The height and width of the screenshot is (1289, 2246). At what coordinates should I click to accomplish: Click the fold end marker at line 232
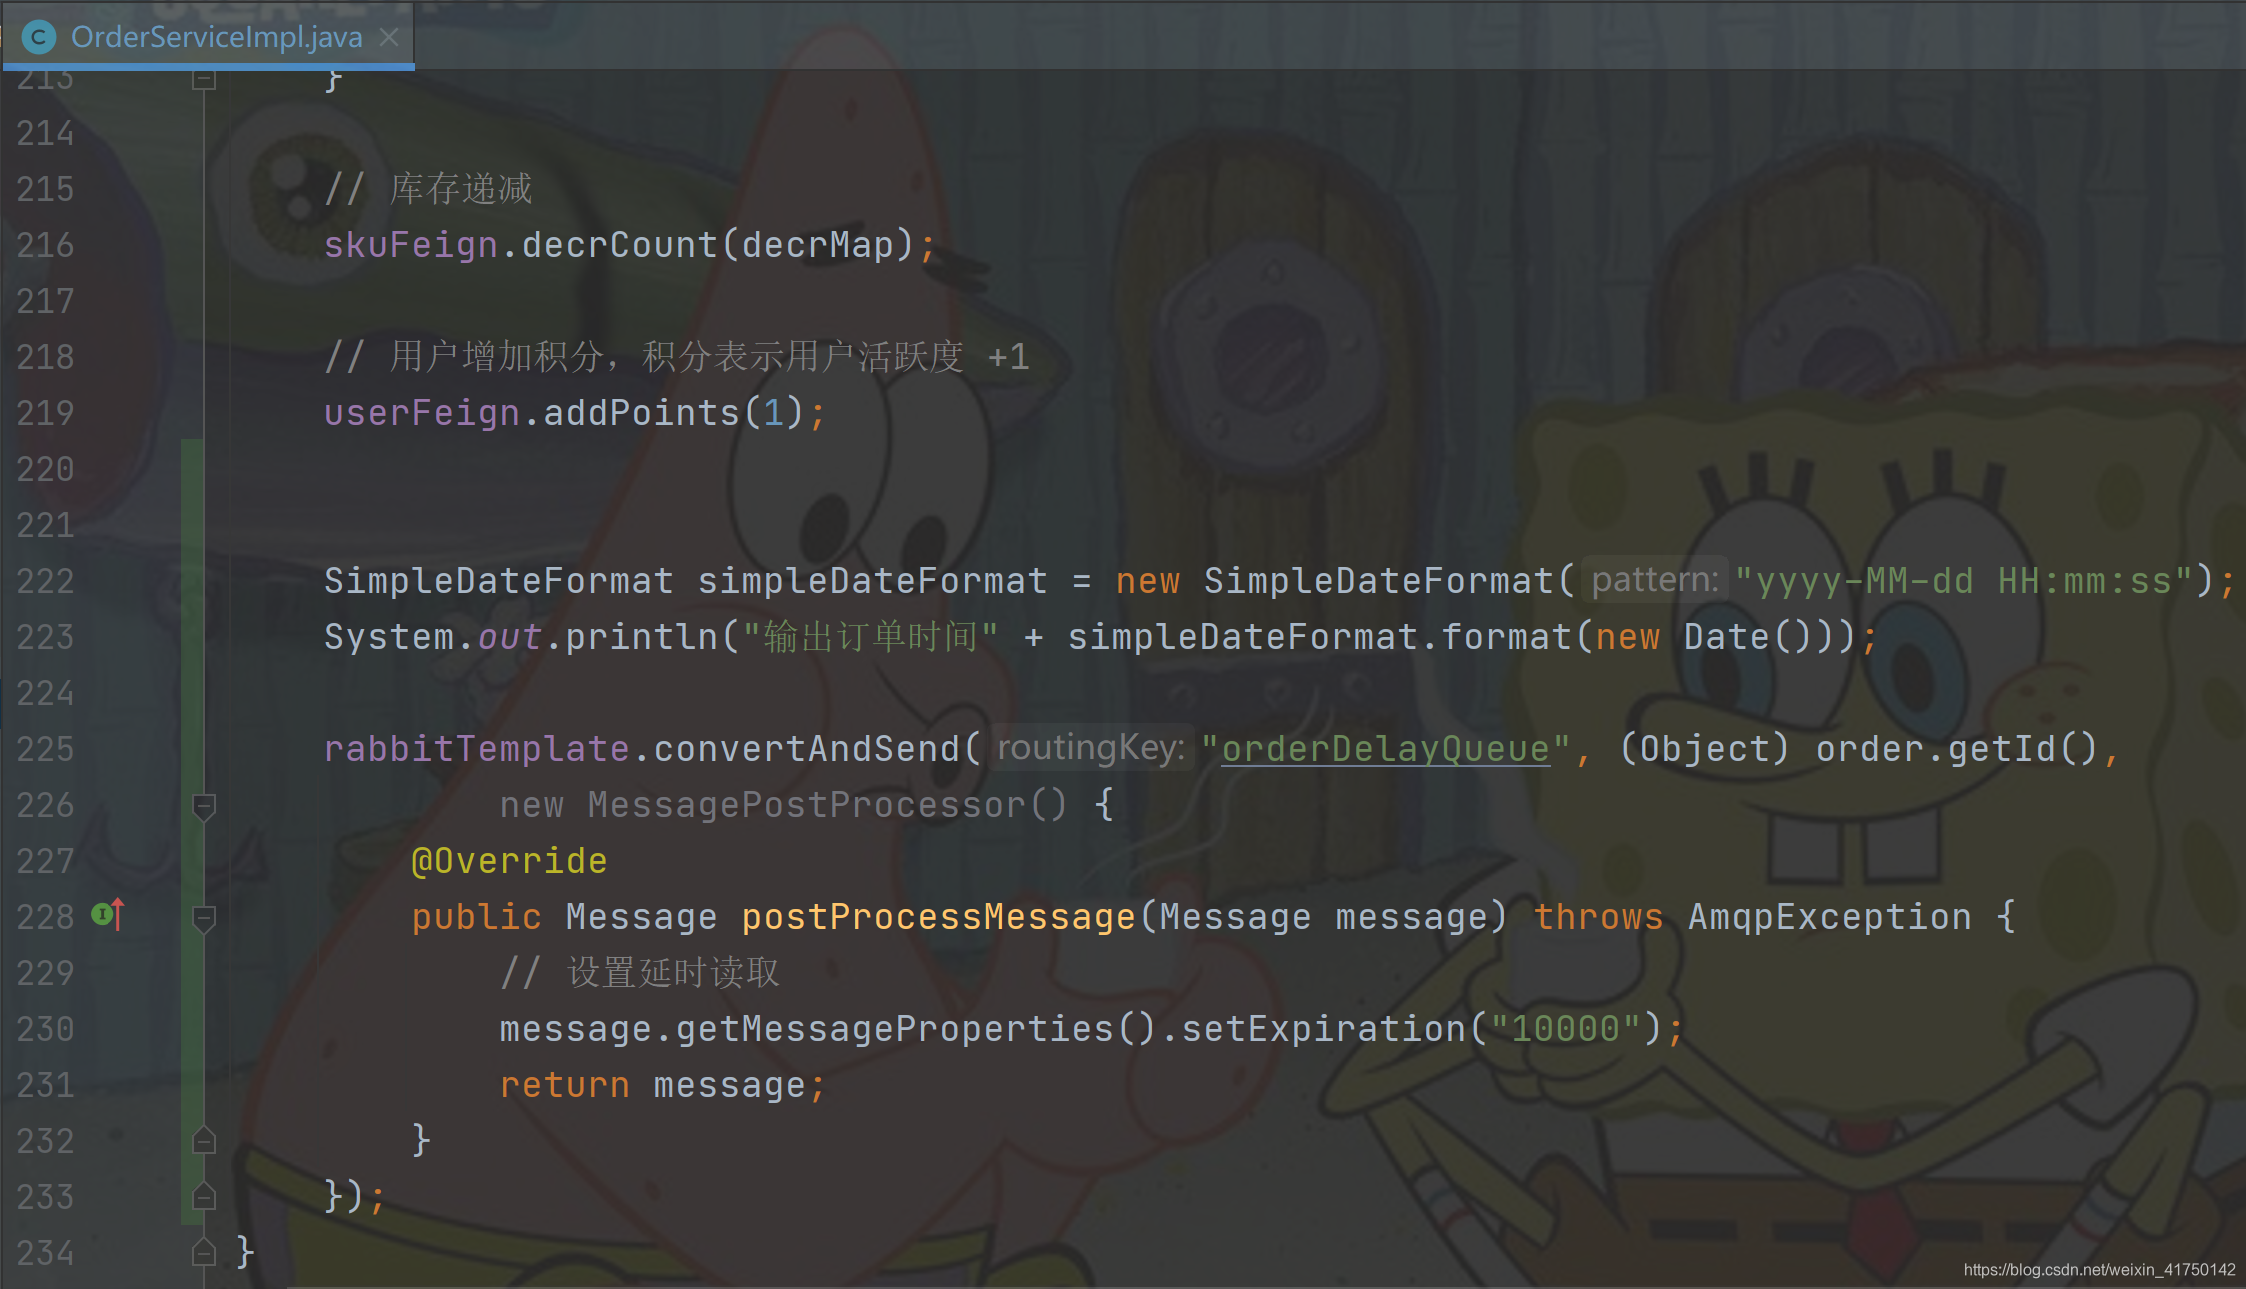coord(204,1140)
